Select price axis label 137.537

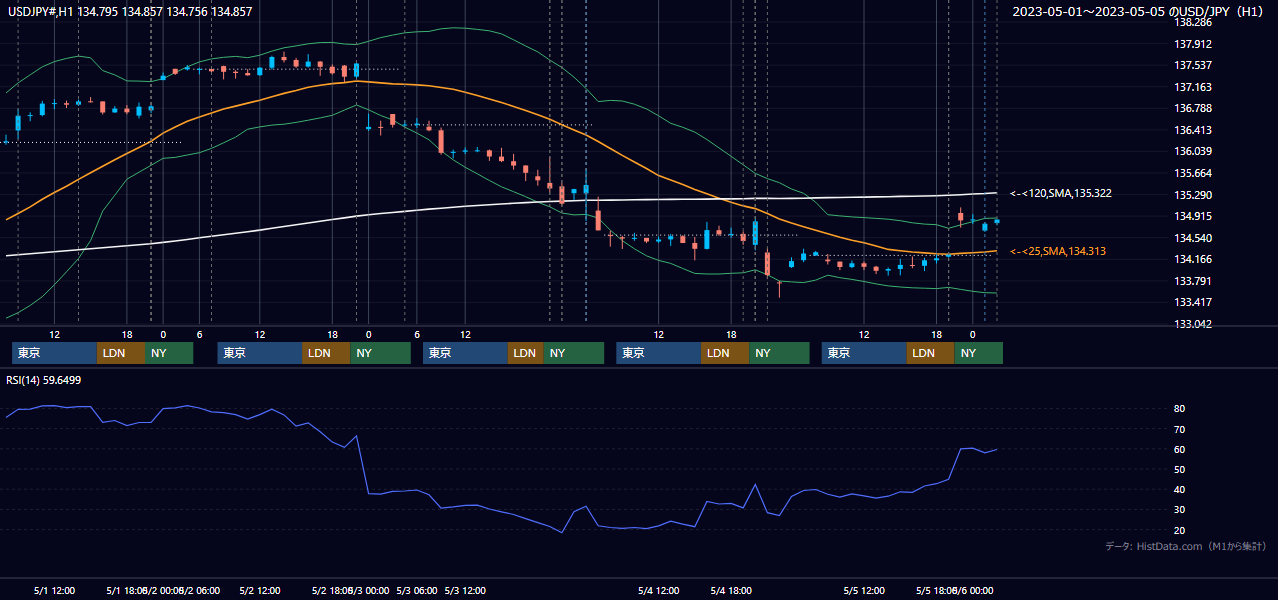point(1193,66)
